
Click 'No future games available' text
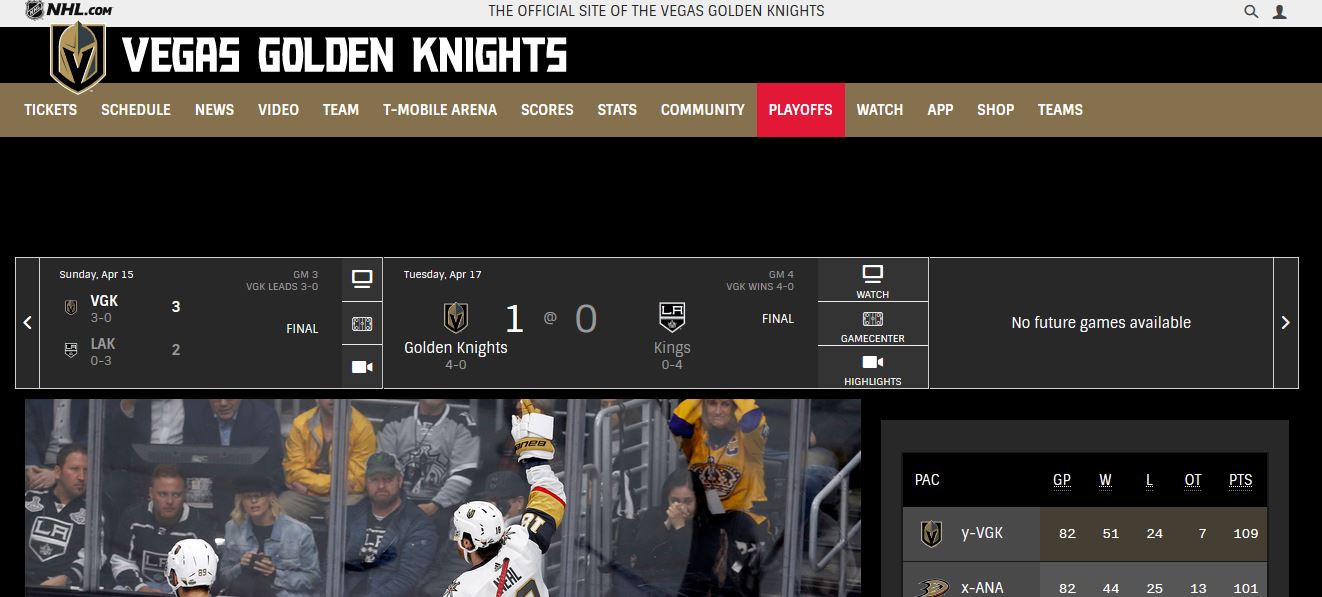click(1101, 323)
